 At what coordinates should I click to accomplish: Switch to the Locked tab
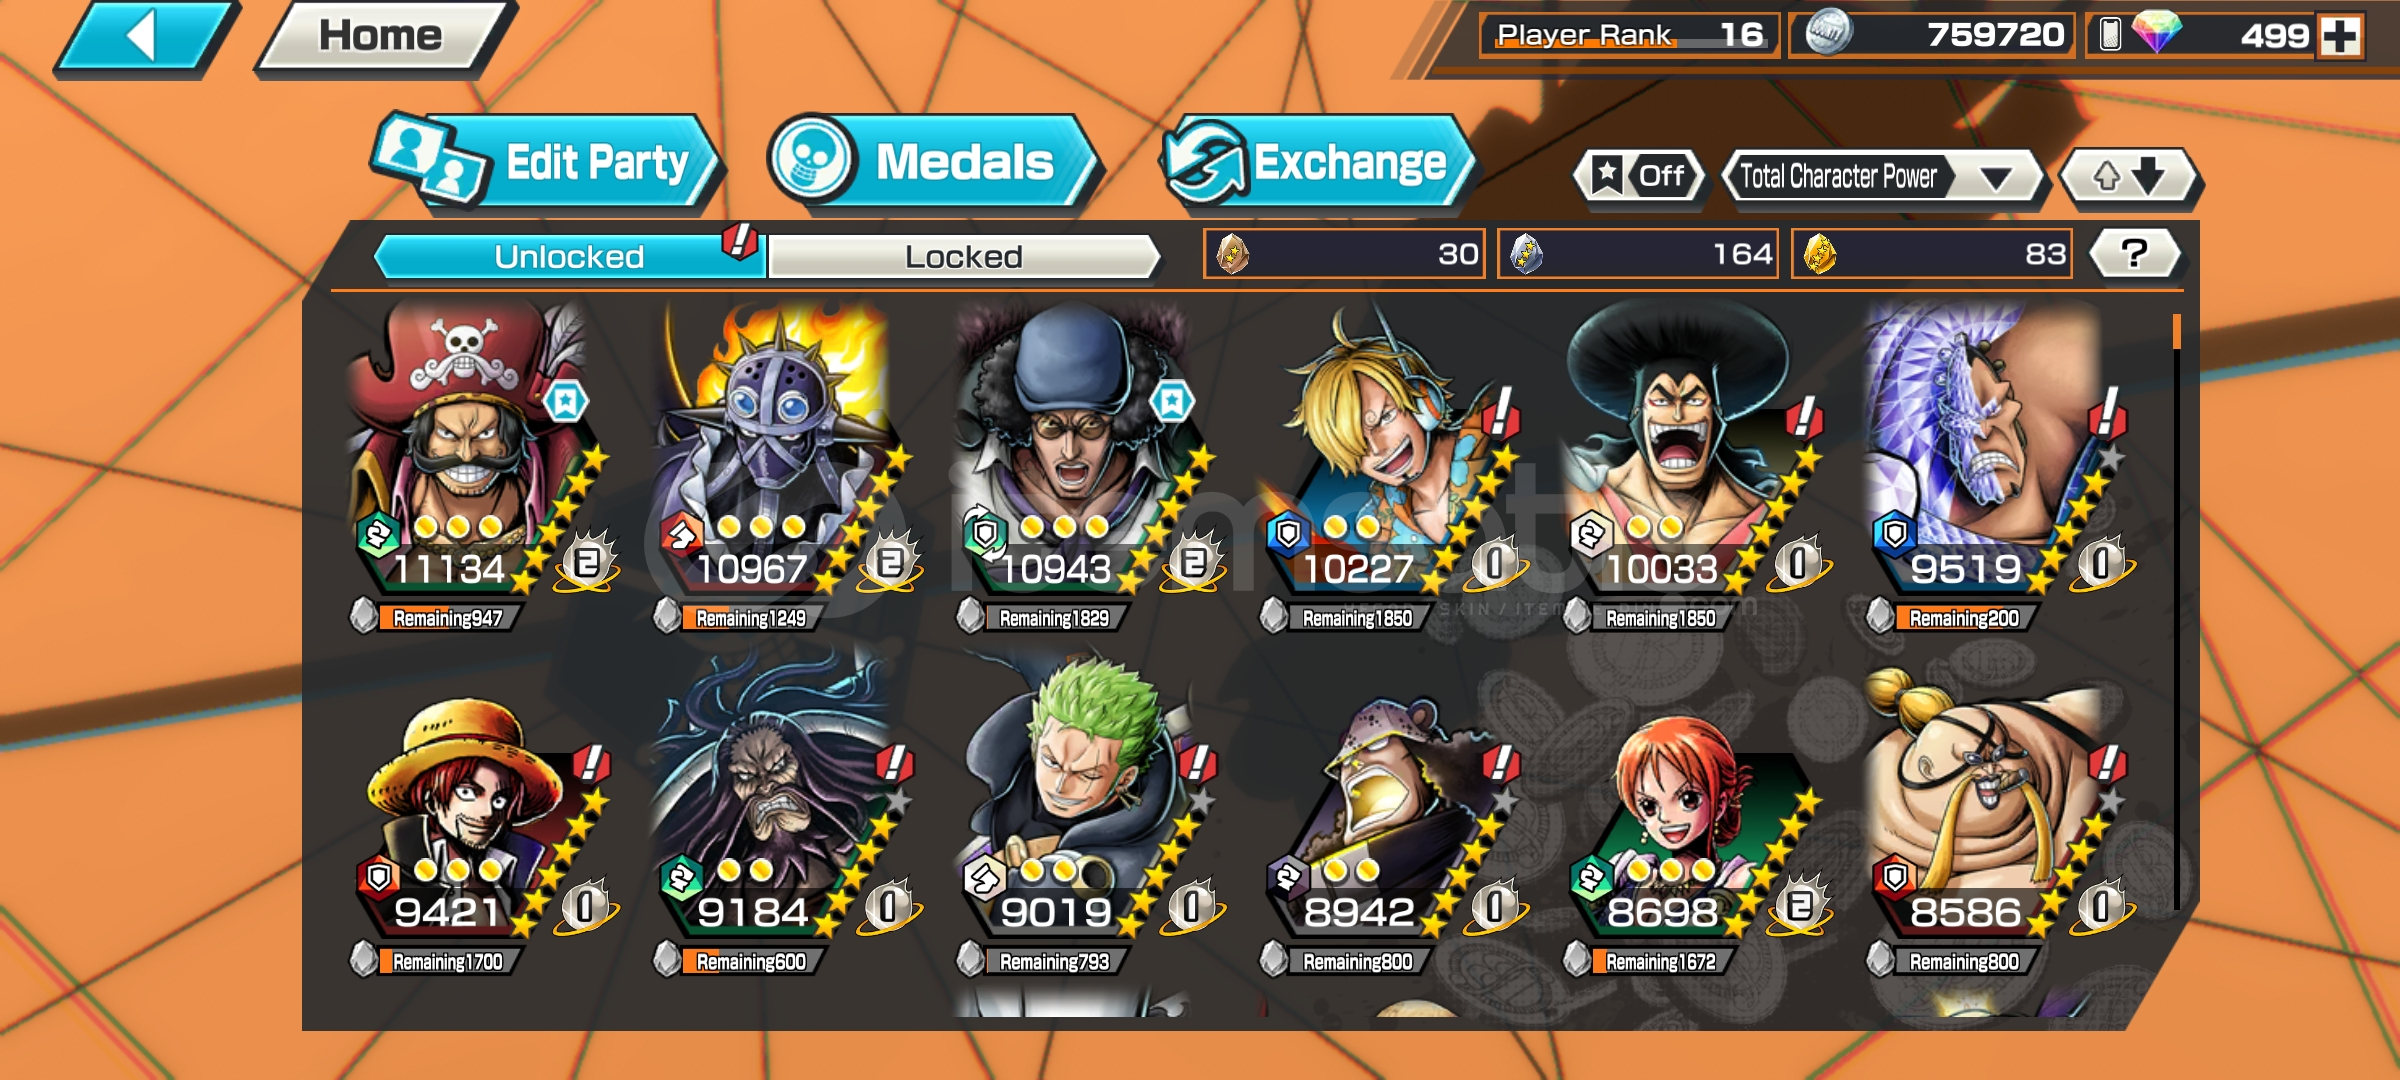(x=964, y=257)
